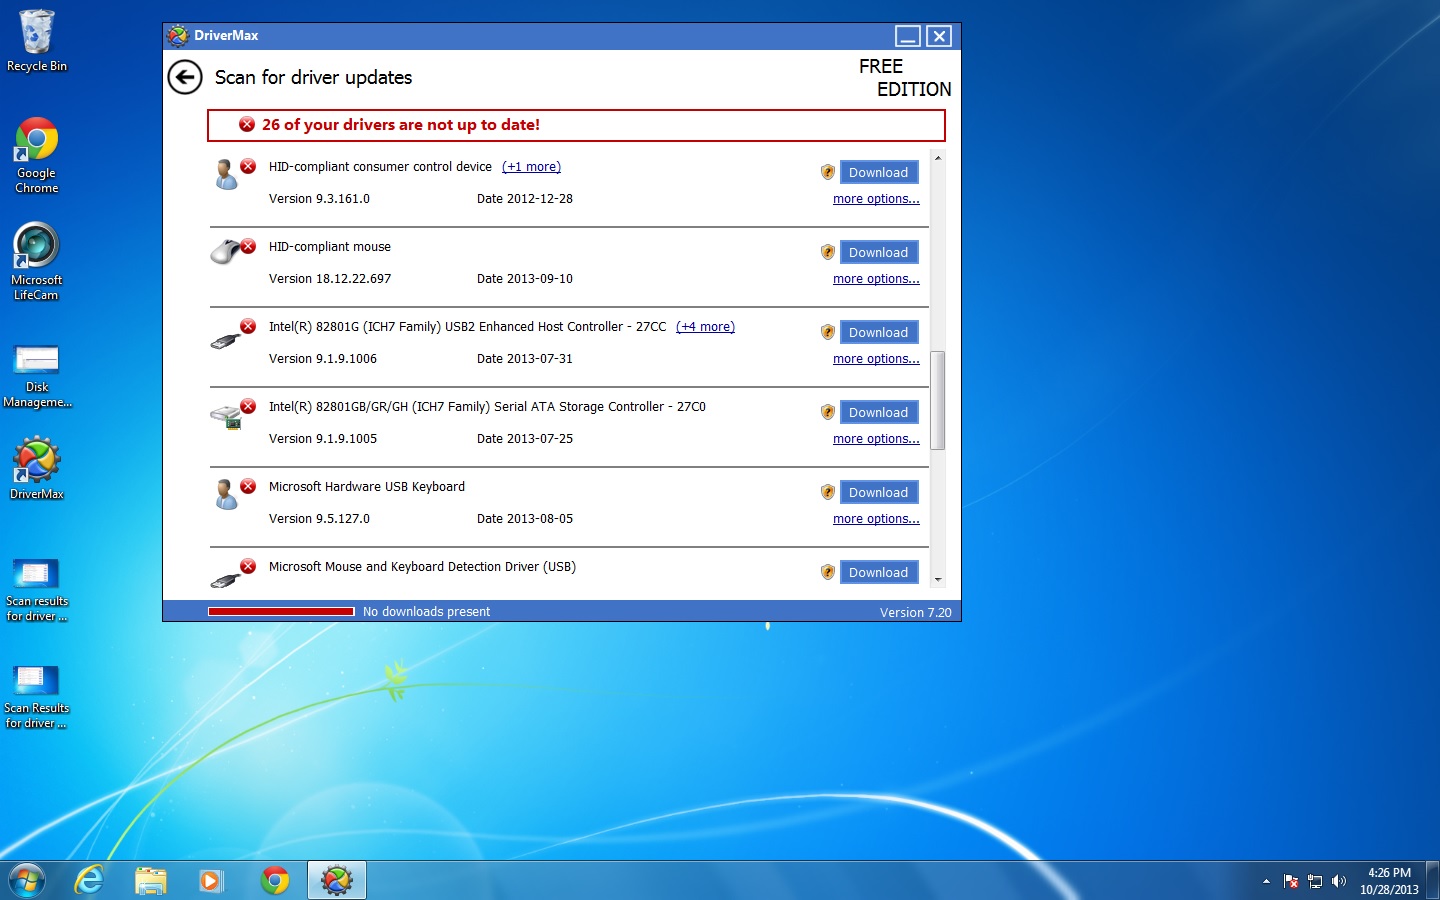Click shield icon beside Detection Driver Download
The image size is (1440, 900).
(x=828, y=572)
